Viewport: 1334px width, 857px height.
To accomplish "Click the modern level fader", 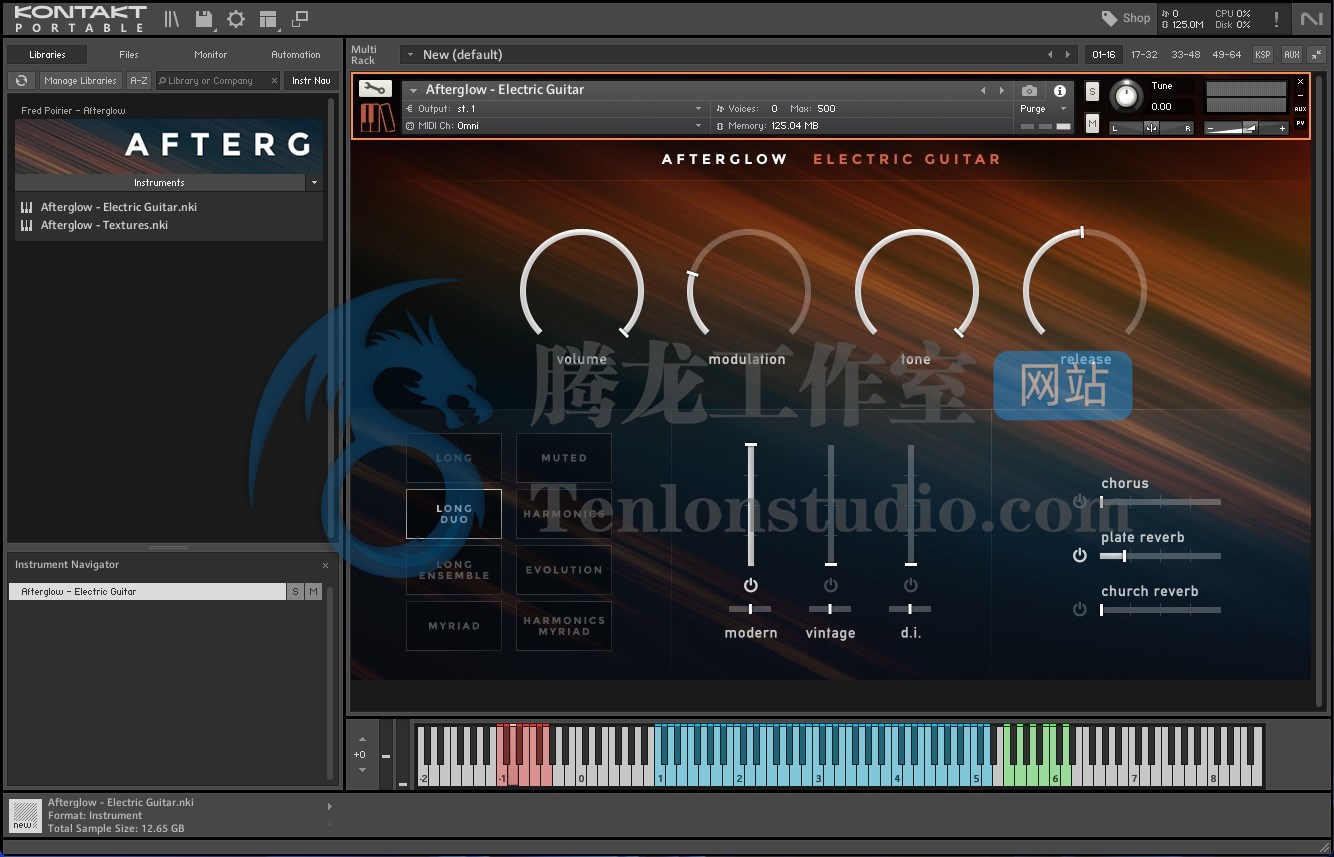I will pos(751,505).
